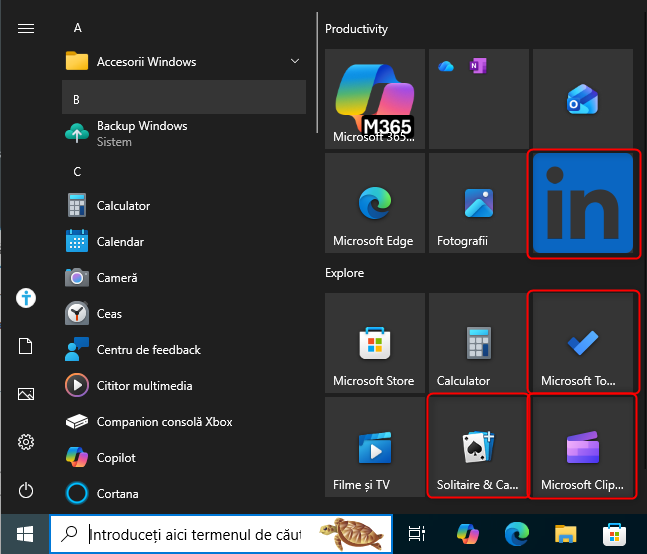Open Documents from the Start sidebar
Viewport: 647px width, 554px height.
[26, 346]
